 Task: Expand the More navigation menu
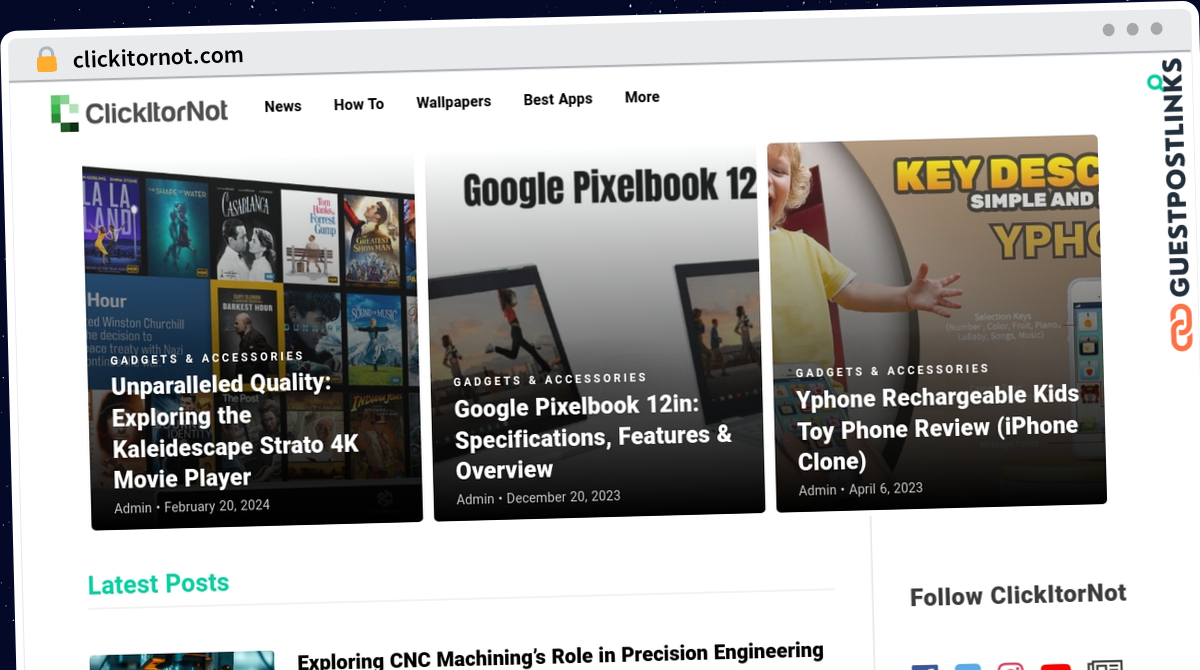pos(642,97)
